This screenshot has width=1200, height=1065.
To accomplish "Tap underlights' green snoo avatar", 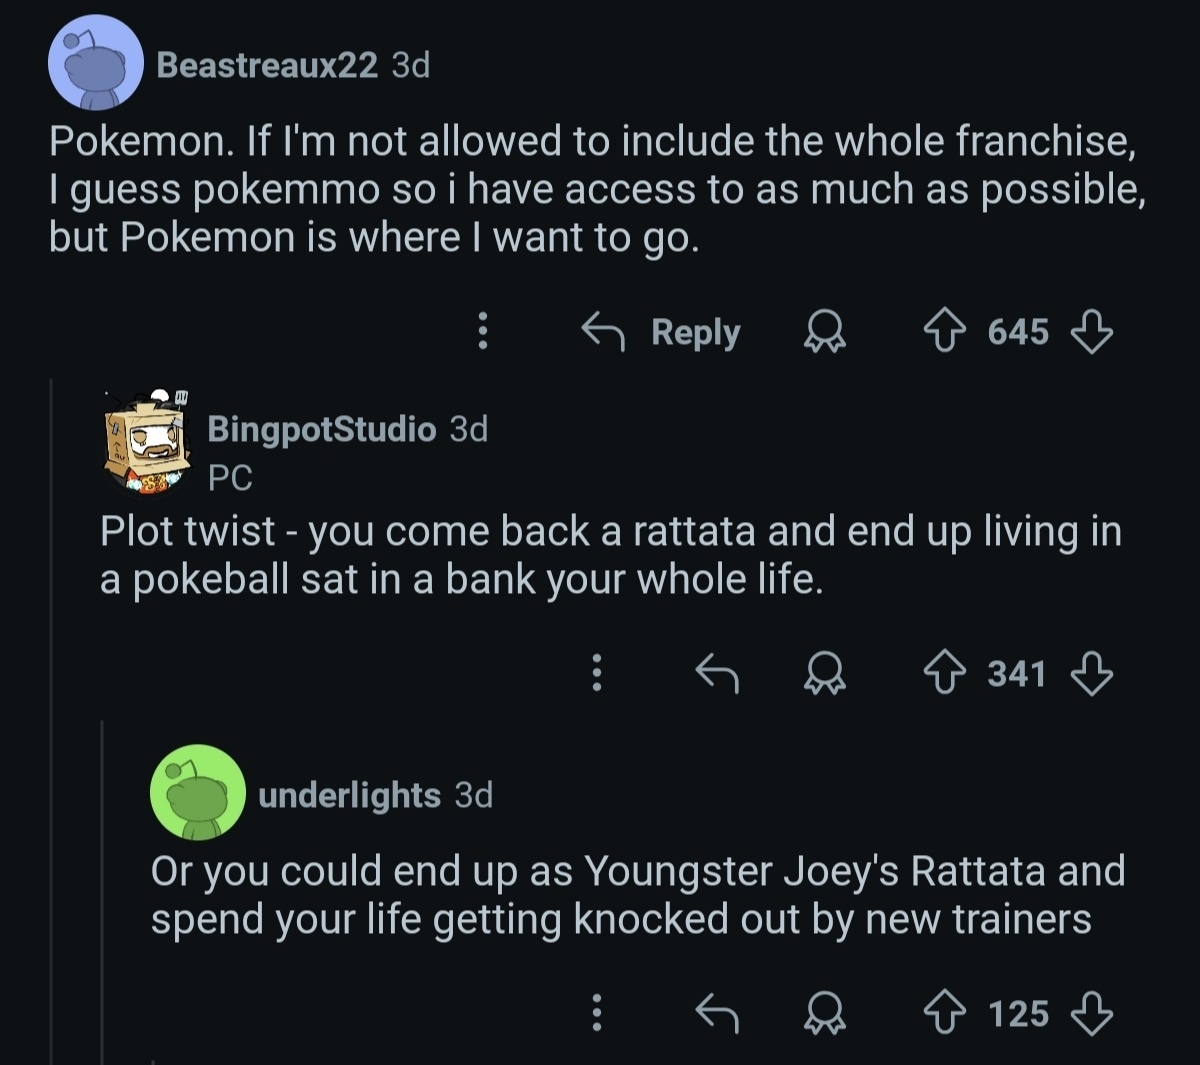I will pos(197,792).
